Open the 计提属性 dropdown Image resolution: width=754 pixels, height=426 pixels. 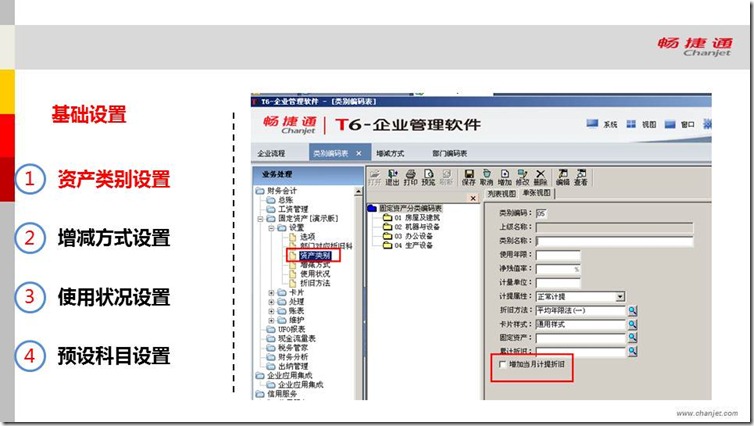tap(620, 297)
